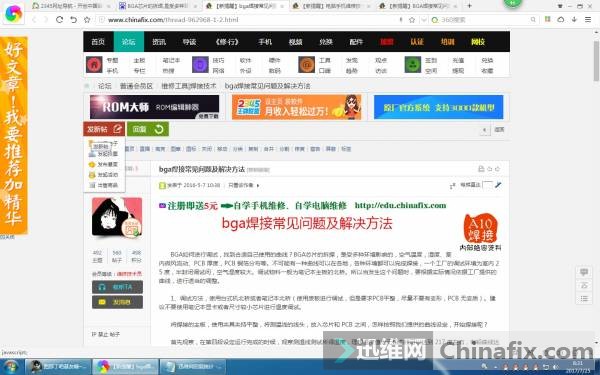Click the red home category icon
Viewport: 600px width, 375px height.
click(94, 65)
